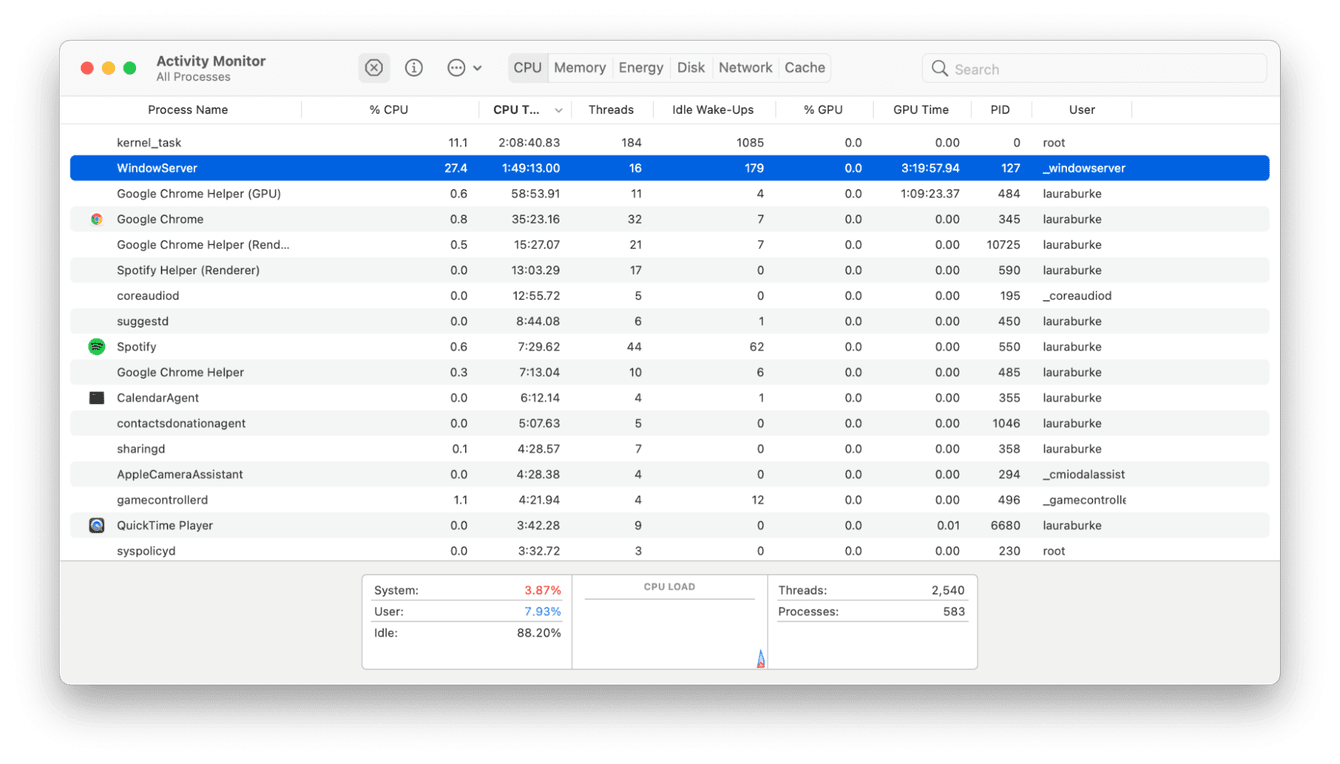Click 1085 idle wake-ups cell
This screenshot has width=1340, height=764.
(x=750, y=143)
